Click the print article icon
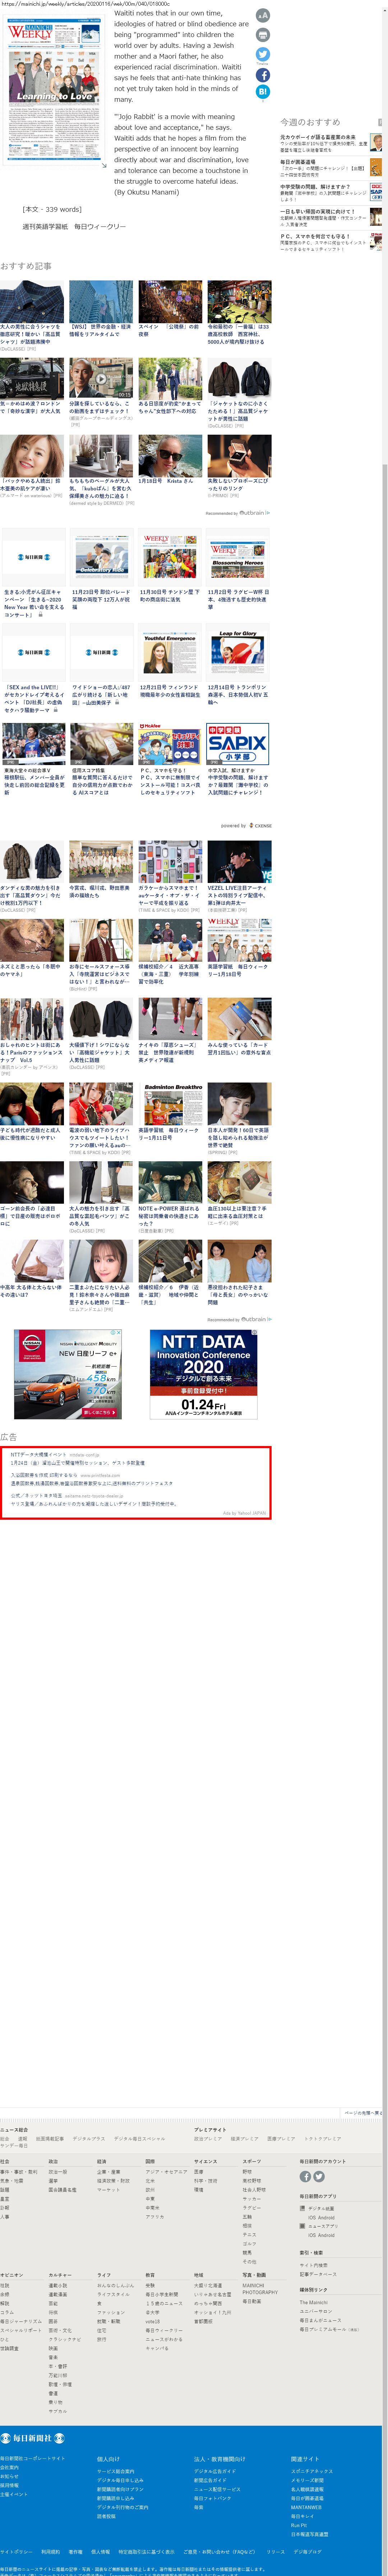 [263, 35]
